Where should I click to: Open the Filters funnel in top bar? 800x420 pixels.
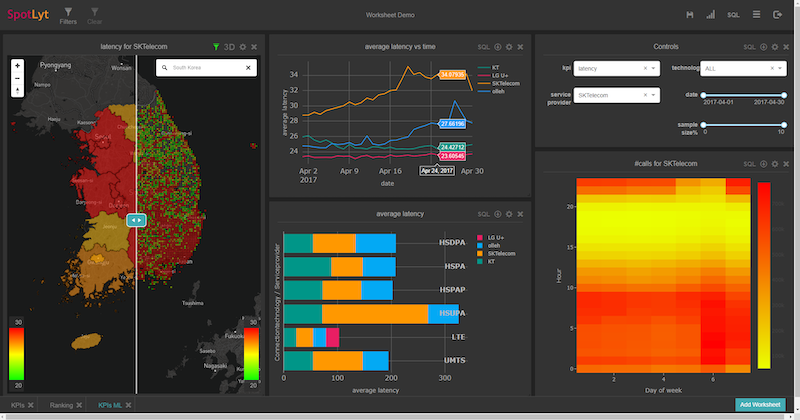[68, 15]
